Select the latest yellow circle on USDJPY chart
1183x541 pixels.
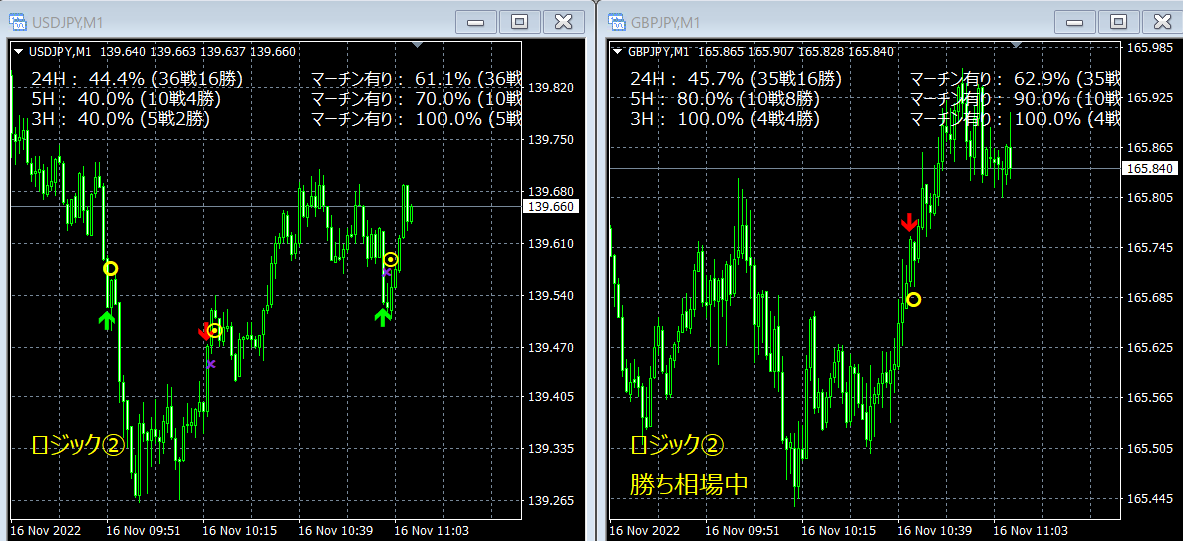(x=391, y=260)
